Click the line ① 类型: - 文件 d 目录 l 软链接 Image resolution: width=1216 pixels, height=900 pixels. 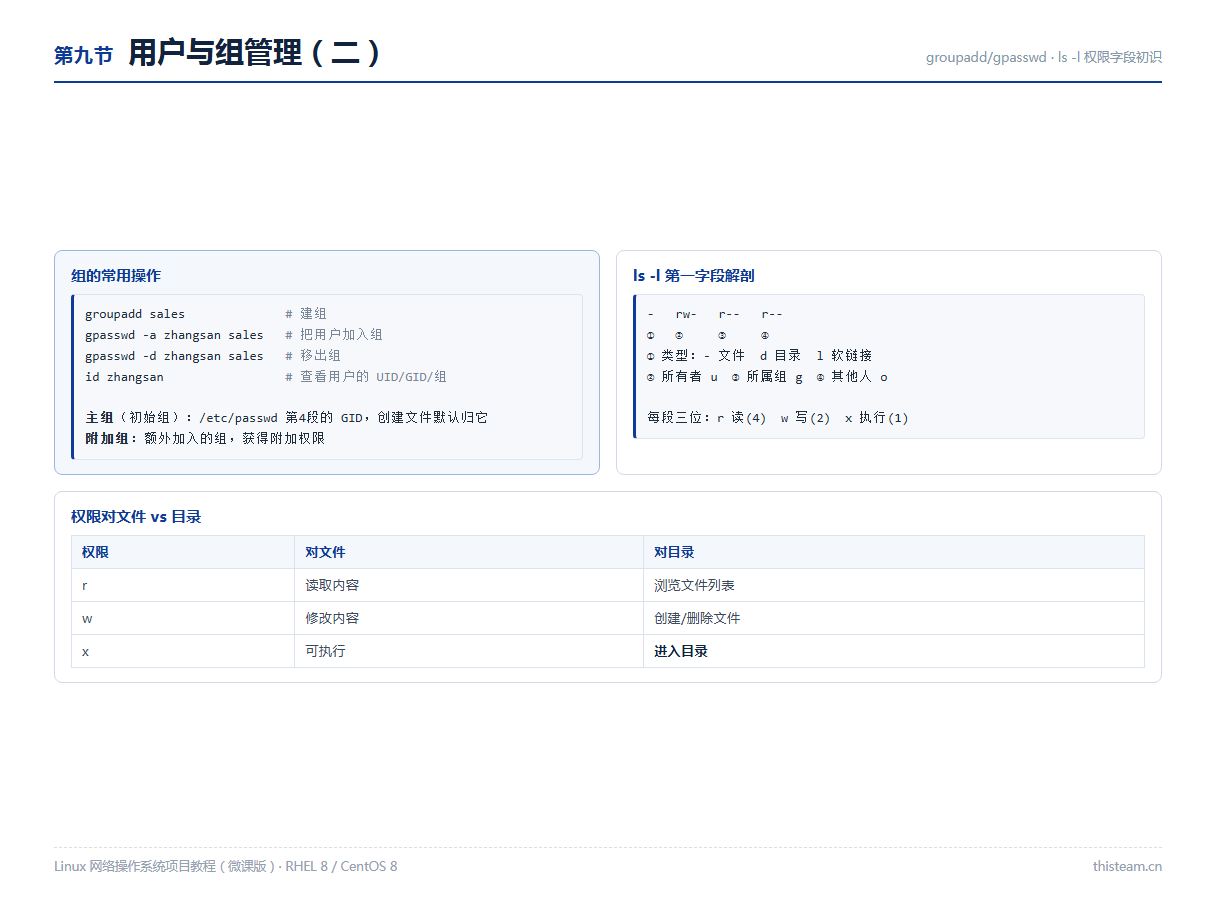[x=760, y=355]
